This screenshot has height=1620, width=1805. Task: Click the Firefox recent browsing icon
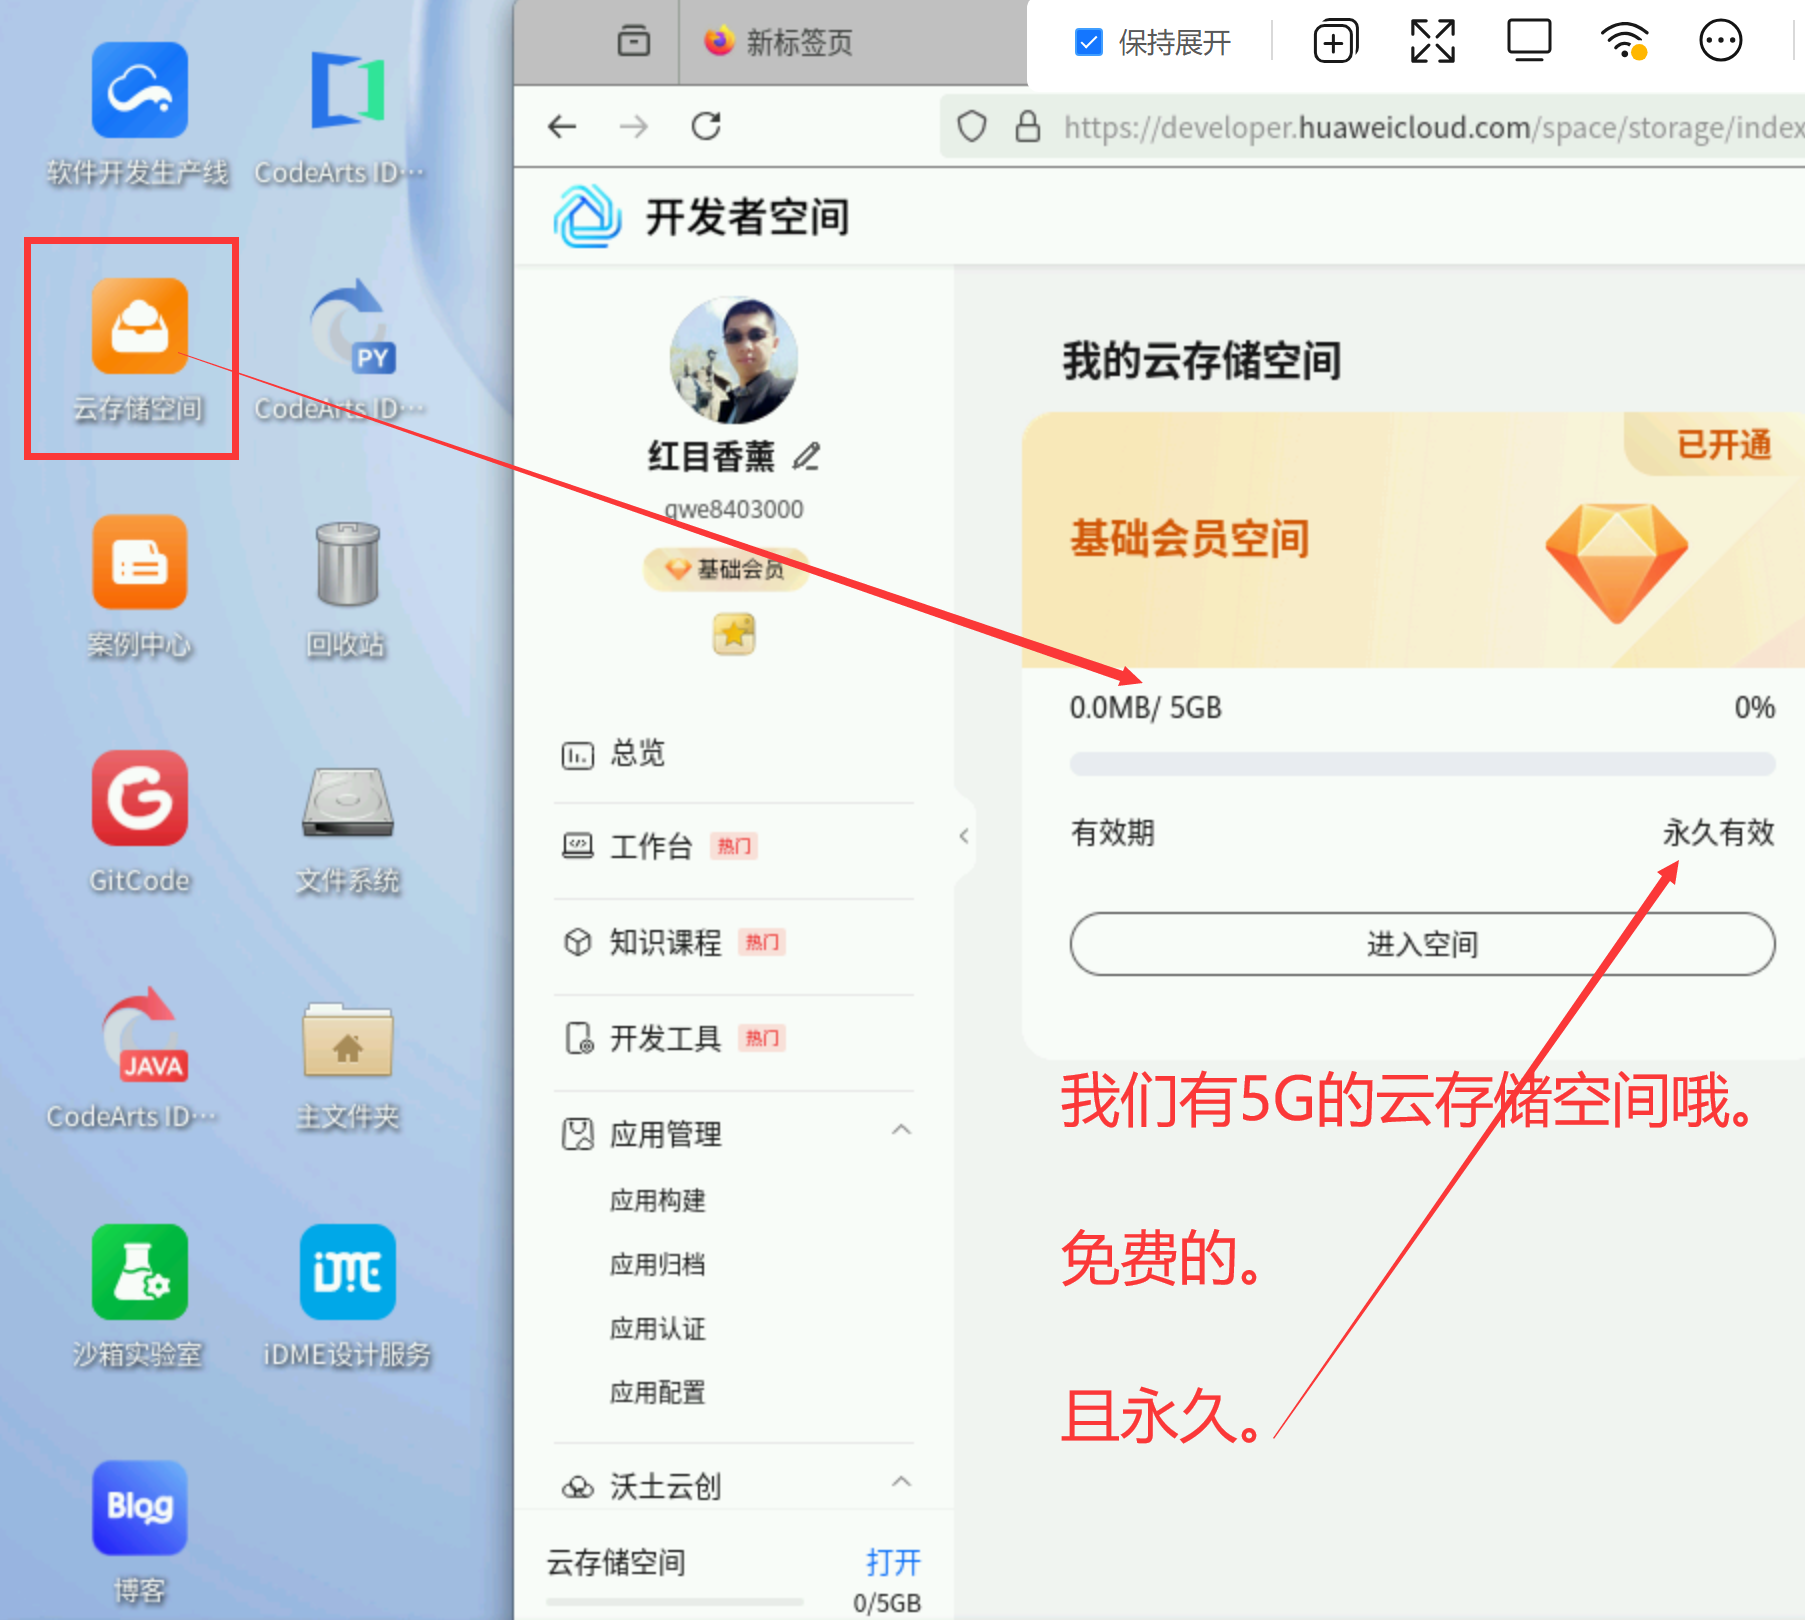click(x=634, y=41)
